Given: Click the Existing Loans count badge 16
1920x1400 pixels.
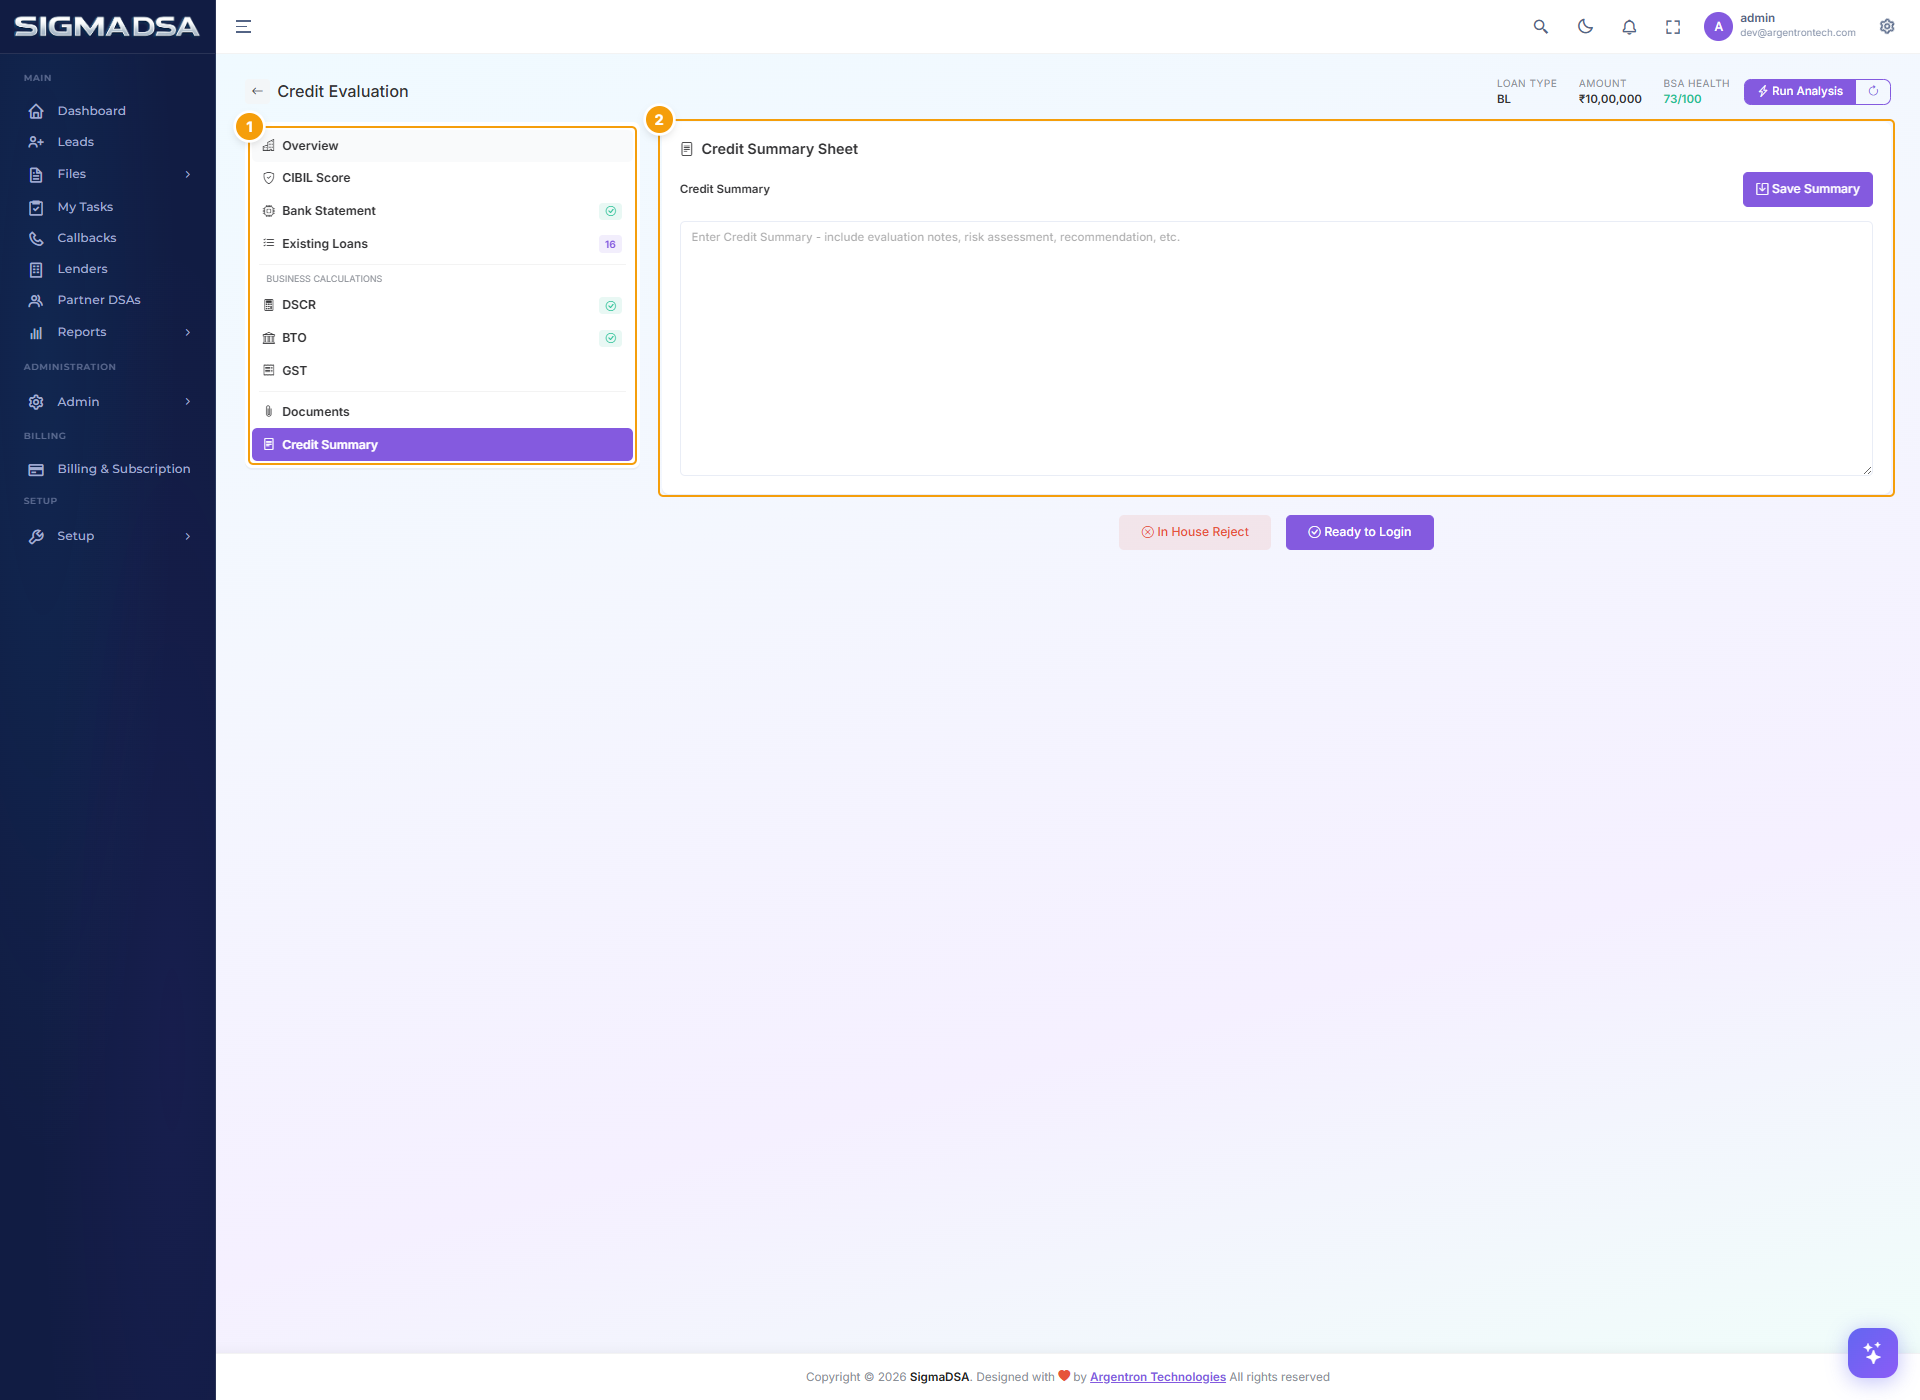Looking at the screenshot, I should pos(610,245).
